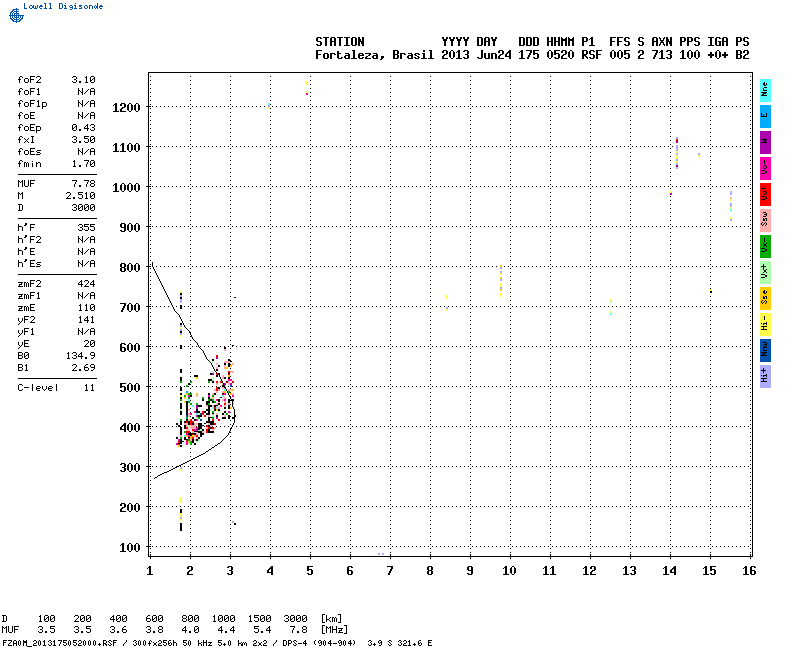Select the yellow Hi- legend swatch

click(x=765, y=324)
